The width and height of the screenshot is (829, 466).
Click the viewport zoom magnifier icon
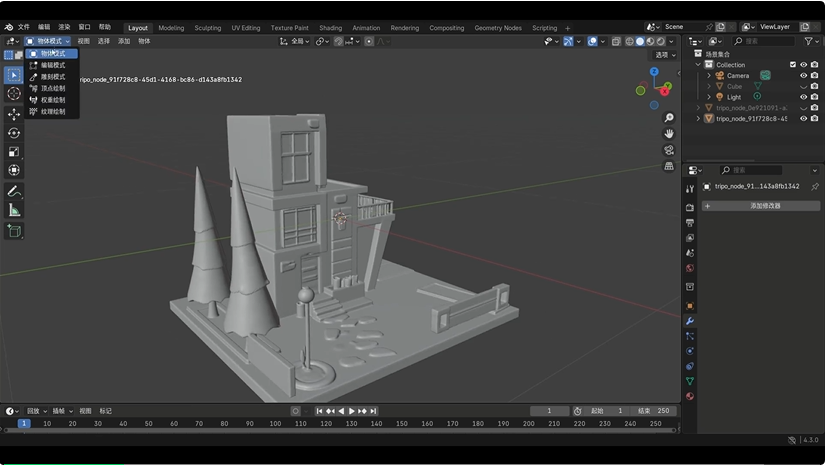point(669,117)
